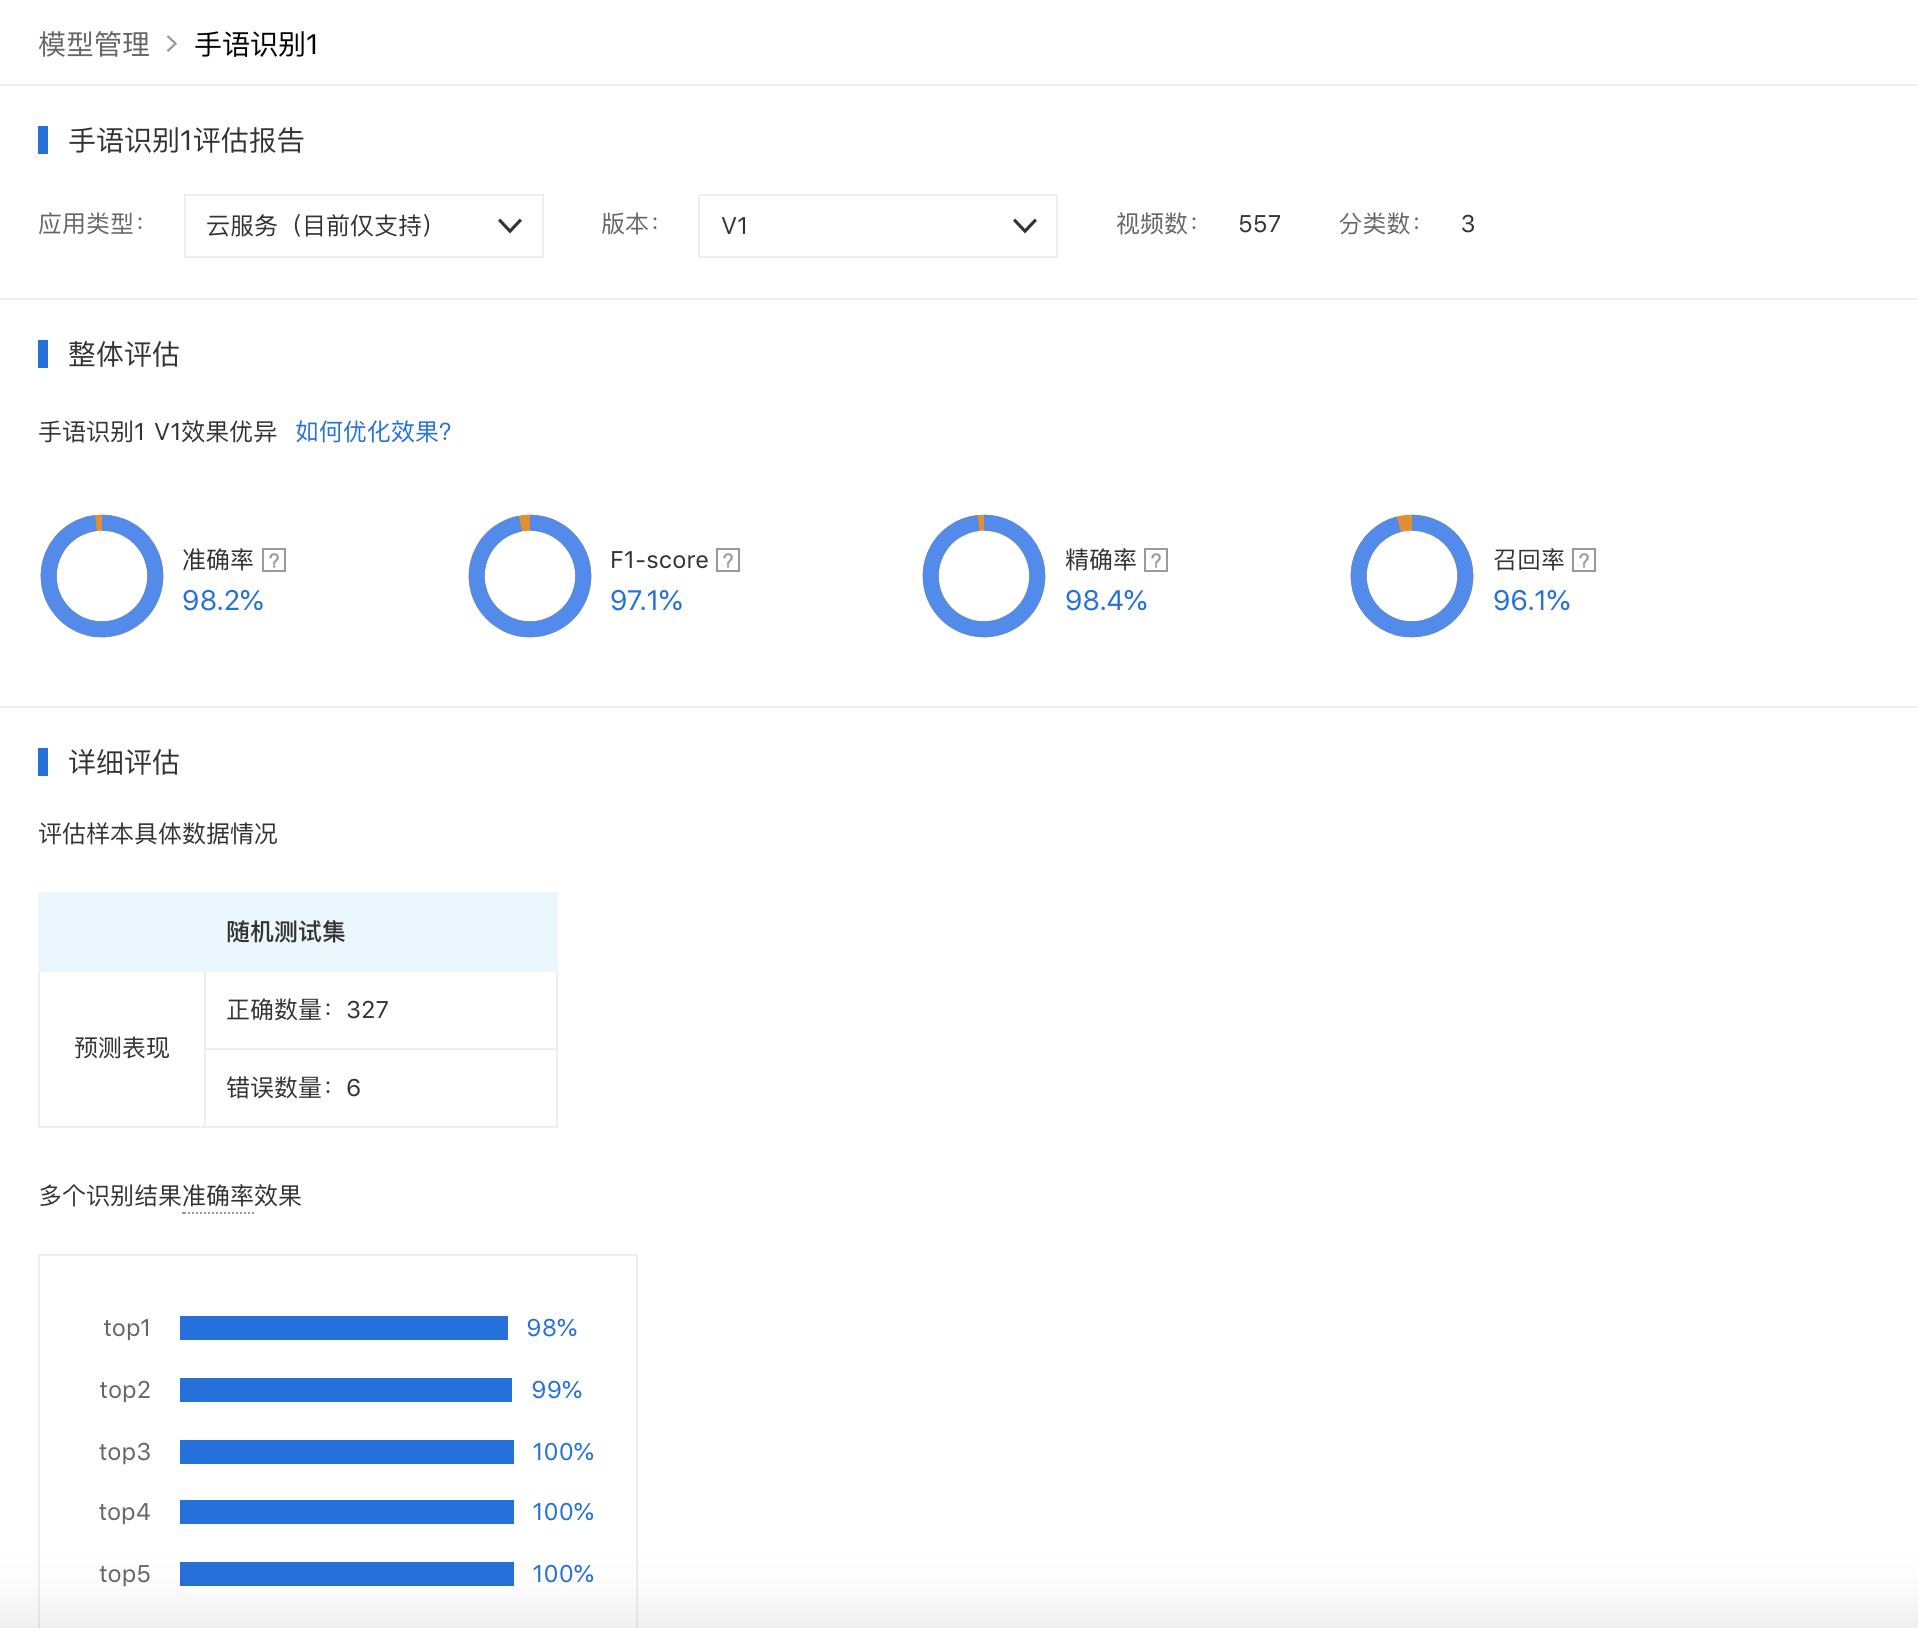Click the top4 accuracy bar
This screenshot has width=1918, height=1628.
347,1512
